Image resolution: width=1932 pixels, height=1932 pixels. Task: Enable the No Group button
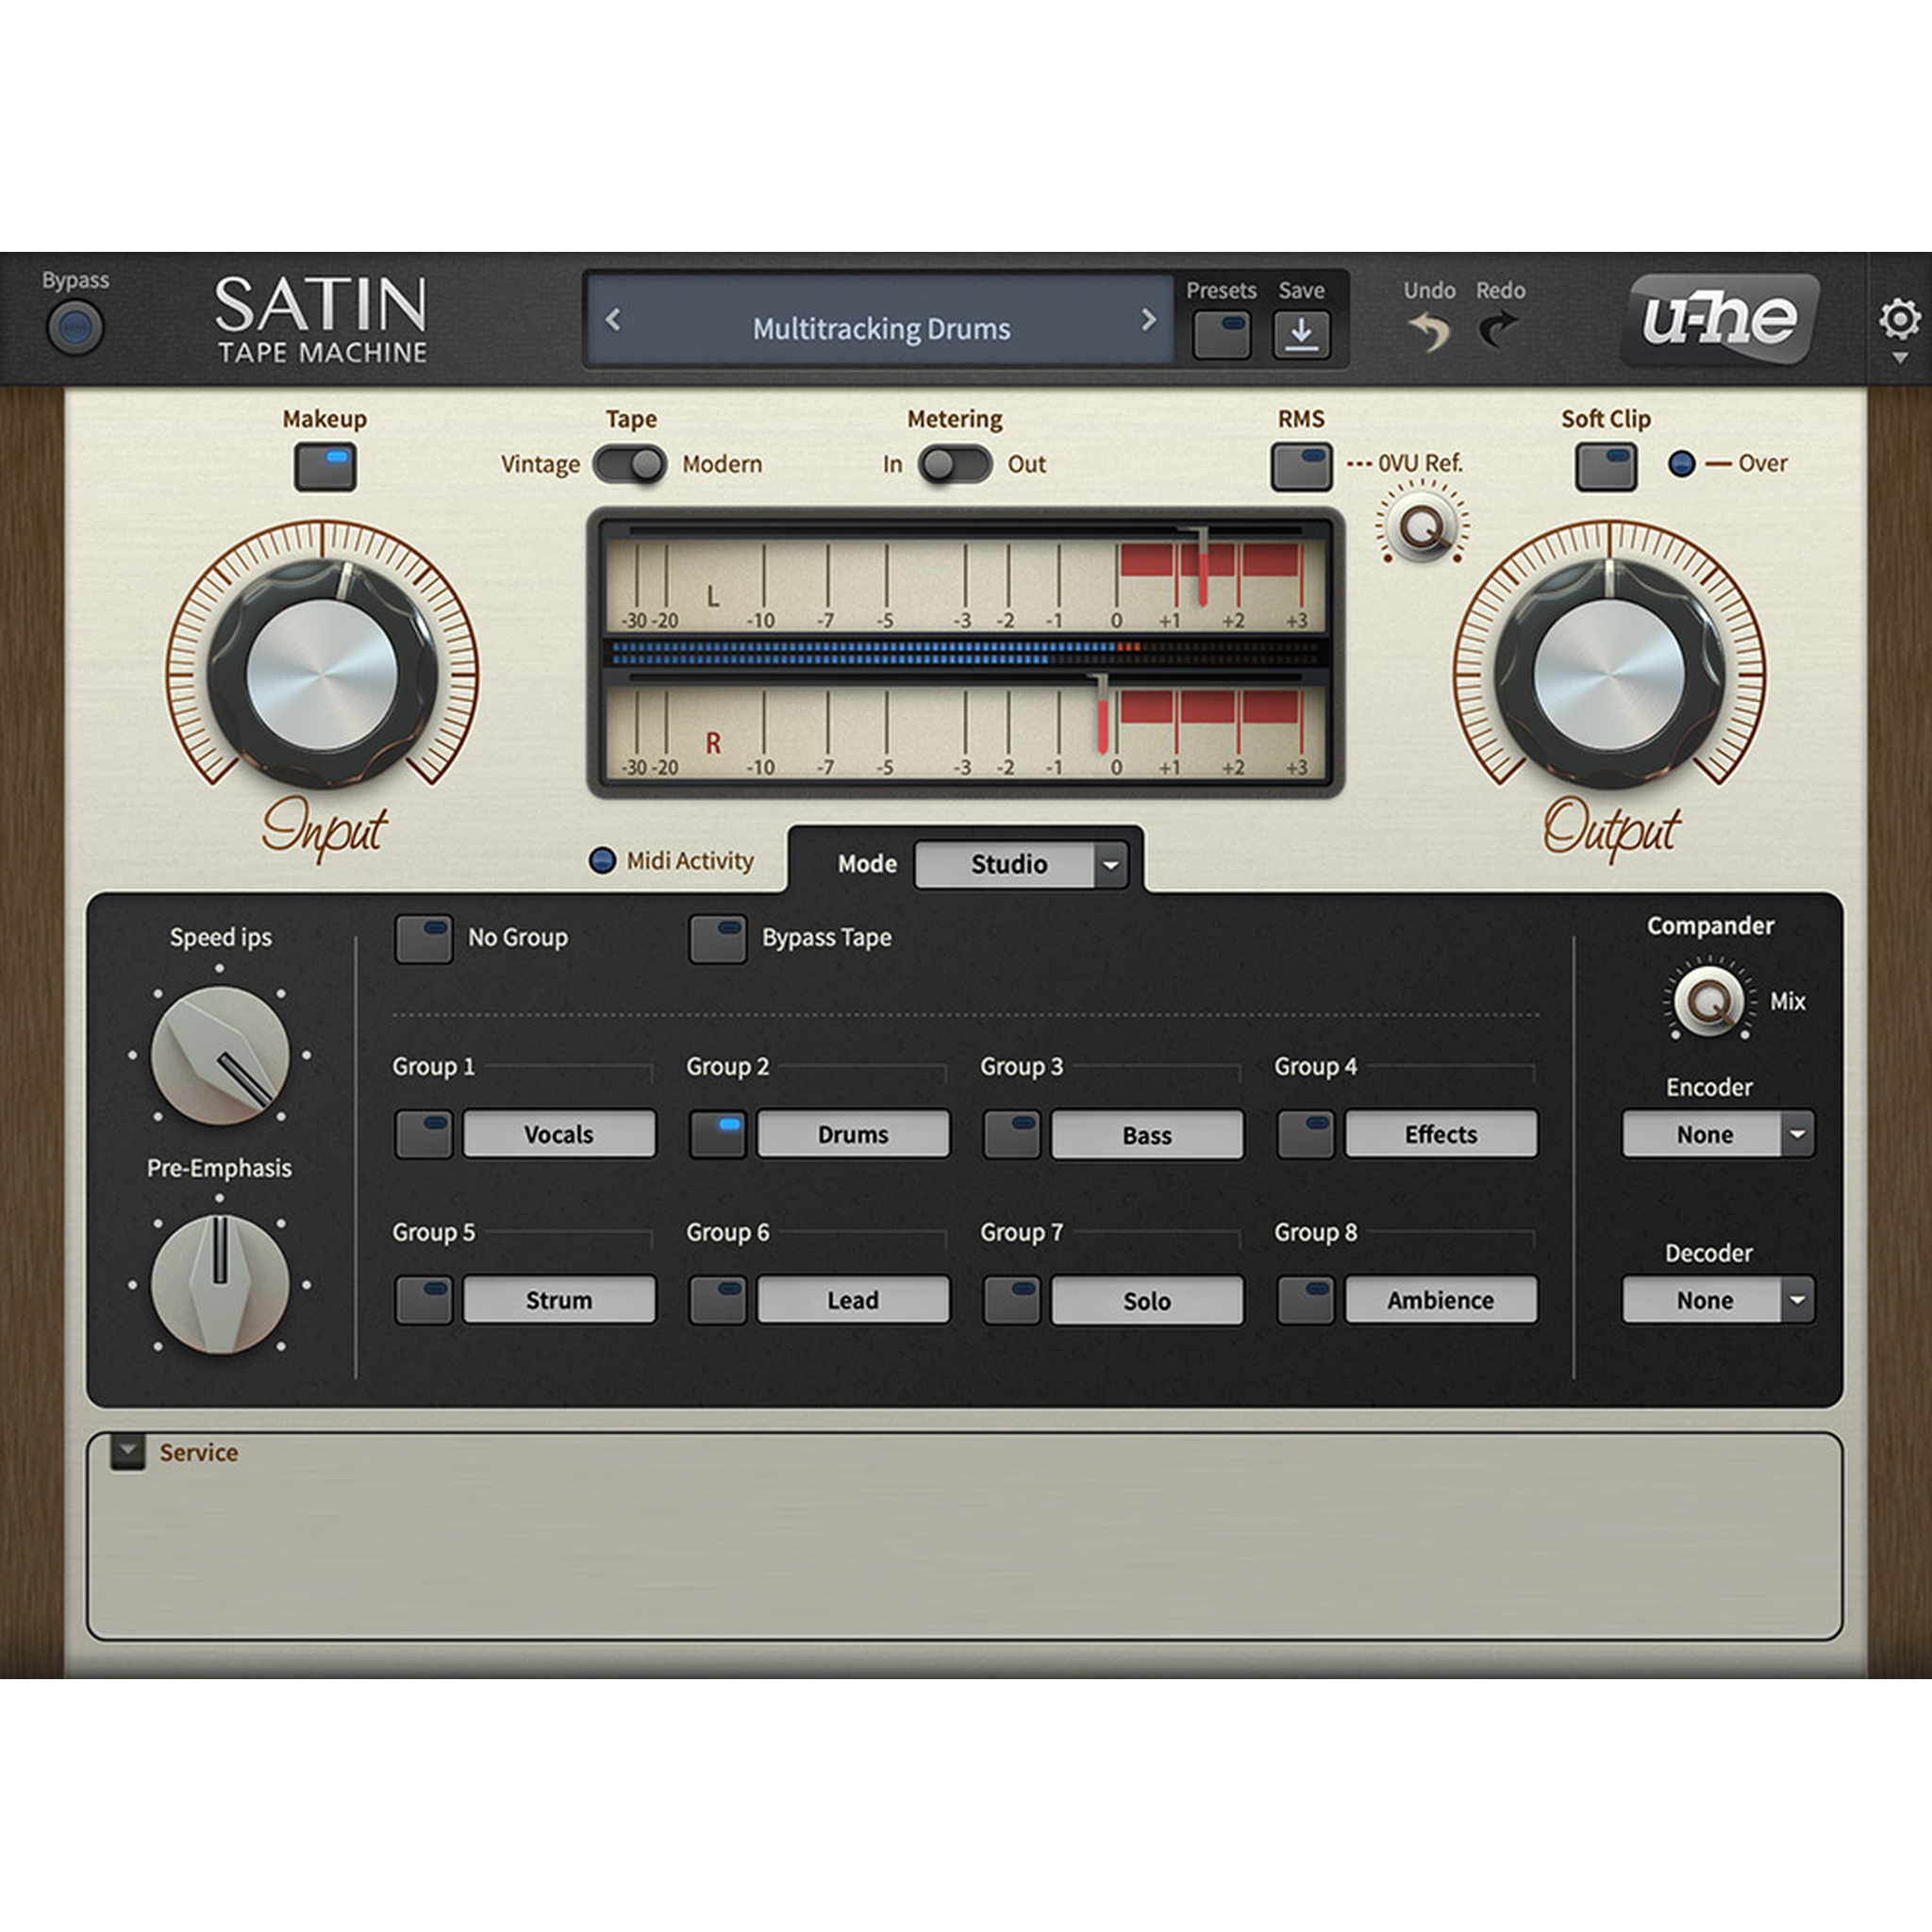423,938
